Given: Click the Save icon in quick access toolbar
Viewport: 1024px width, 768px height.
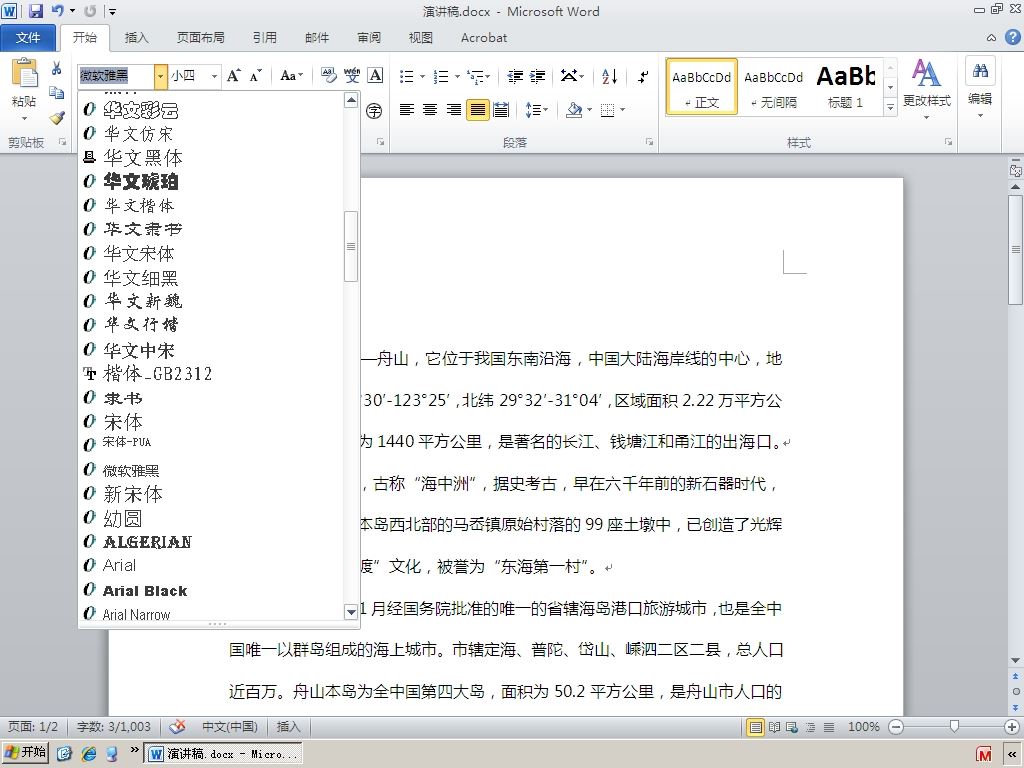Looking at the screenshot, I should tap(36, 11).
